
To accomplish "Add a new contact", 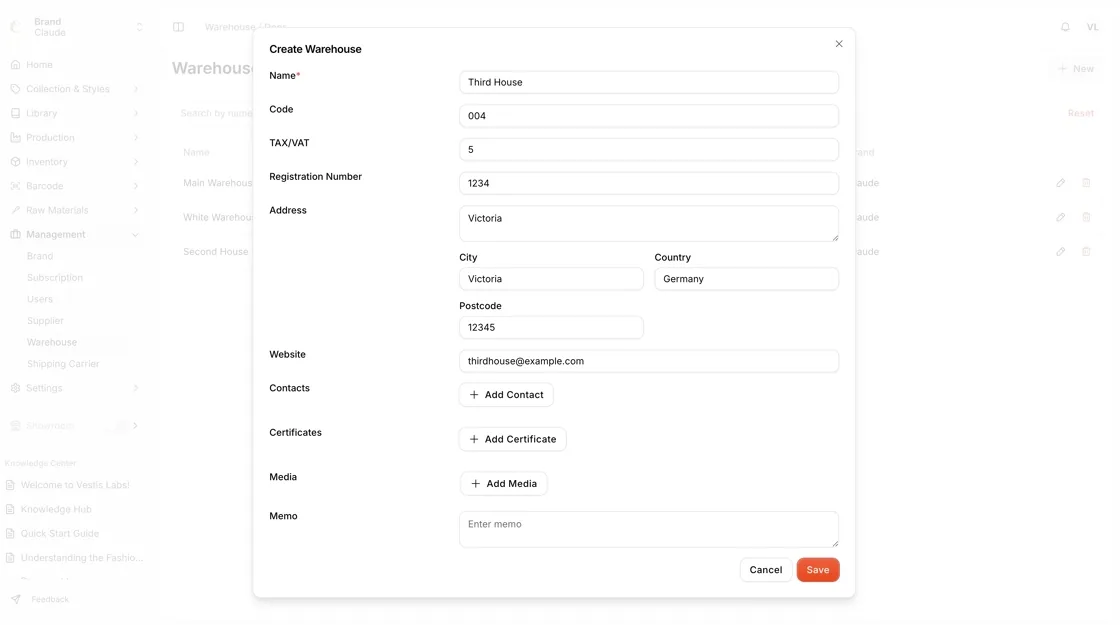I will (506, 394).
